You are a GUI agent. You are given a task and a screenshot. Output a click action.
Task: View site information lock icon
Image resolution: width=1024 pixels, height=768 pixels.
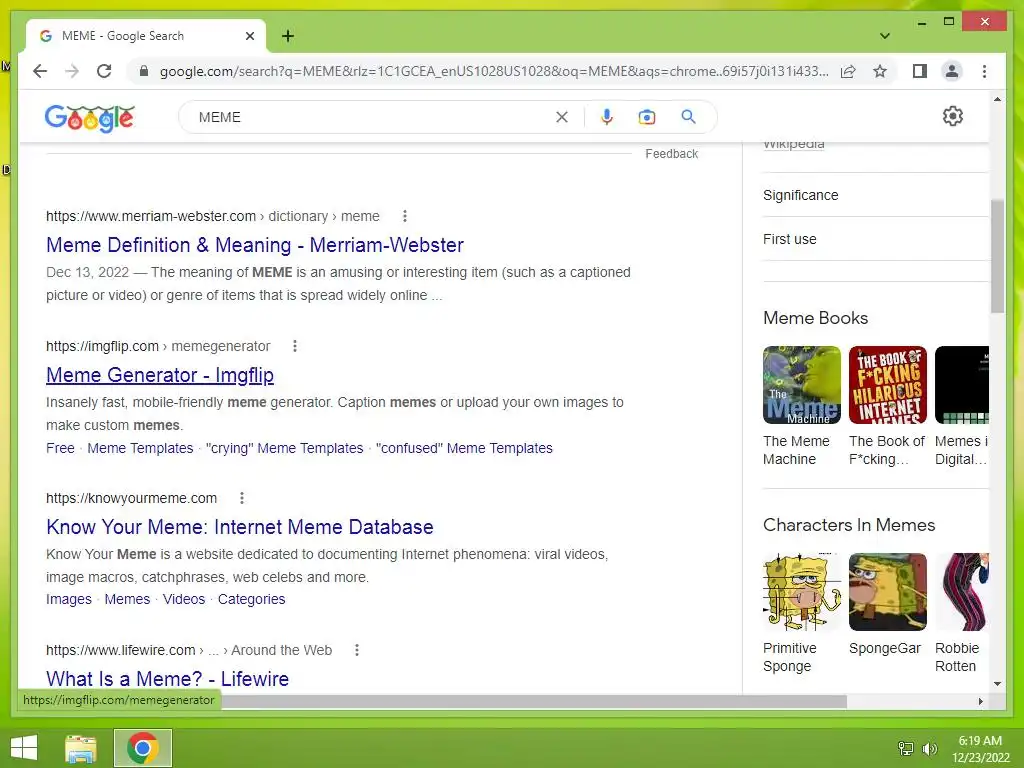coord(144,71)
